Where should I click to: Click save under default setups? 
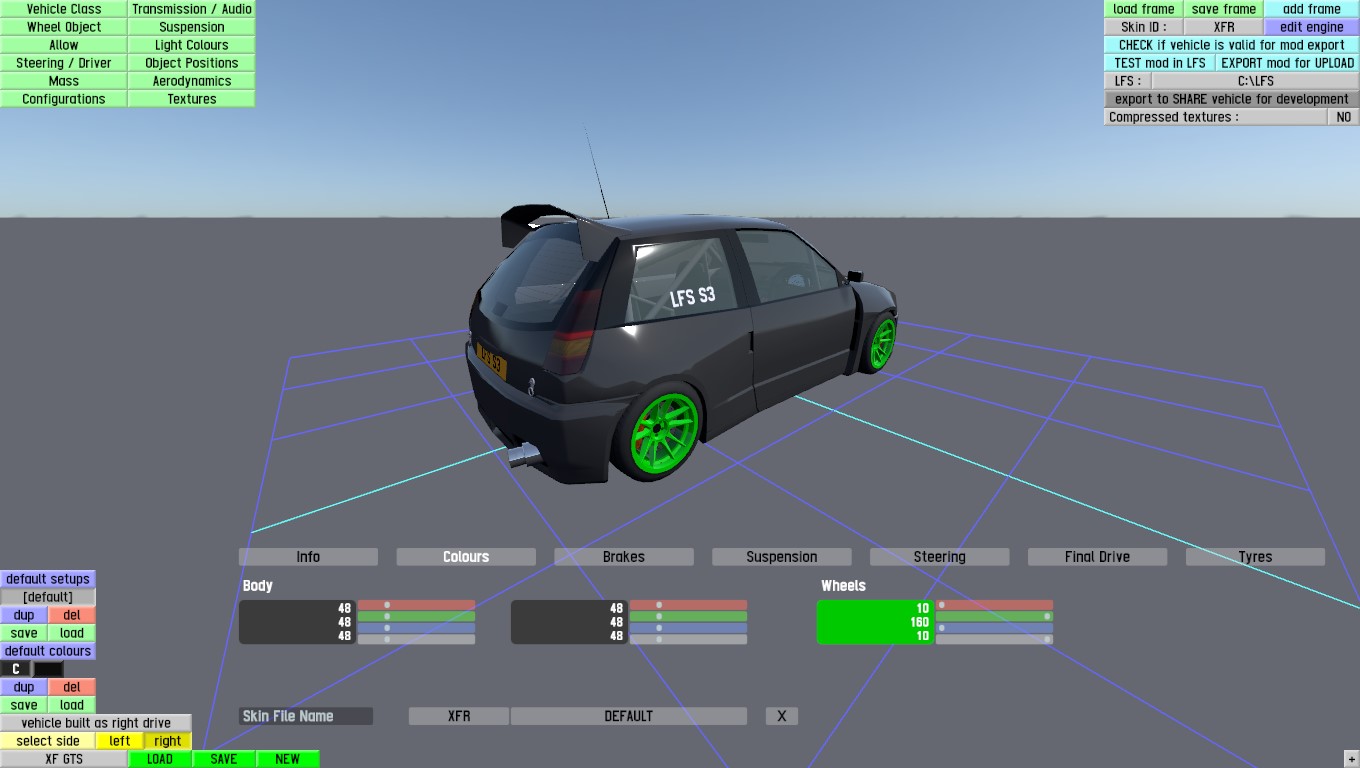click(x=24, y=633)
